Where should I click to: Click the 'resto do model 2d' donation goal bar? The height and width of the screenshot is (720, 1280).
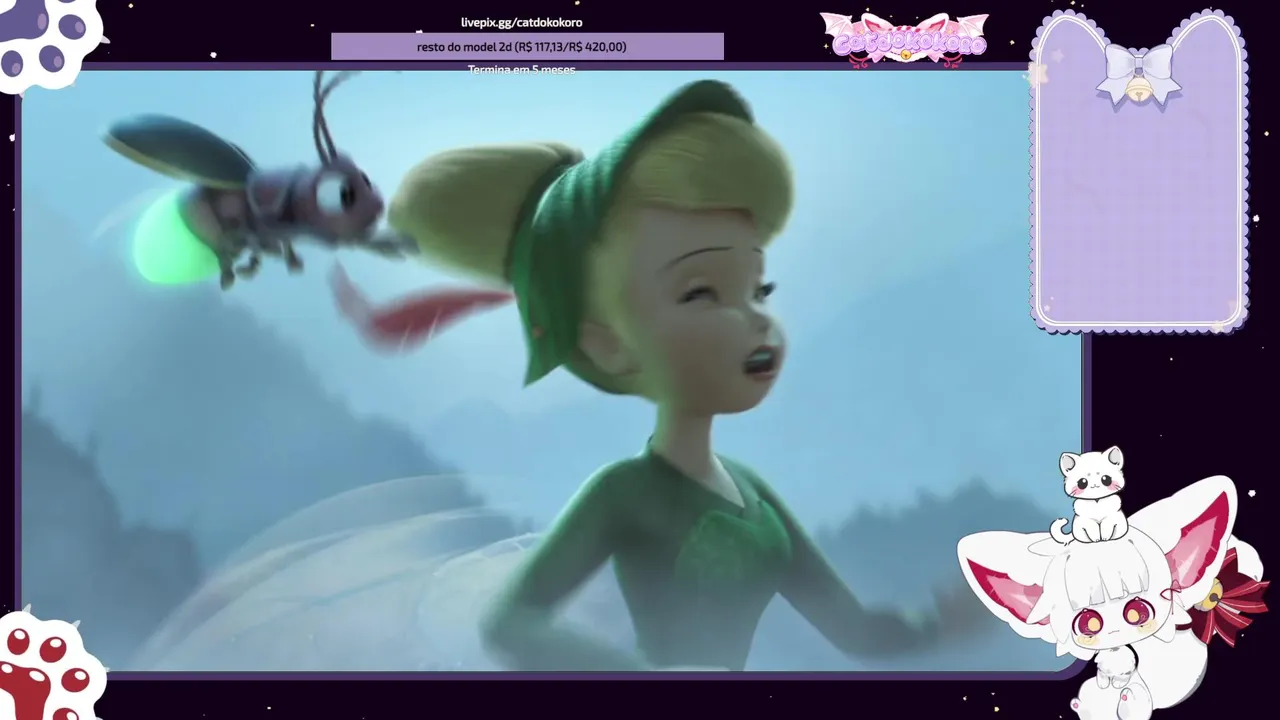click(x=527, y=47)
